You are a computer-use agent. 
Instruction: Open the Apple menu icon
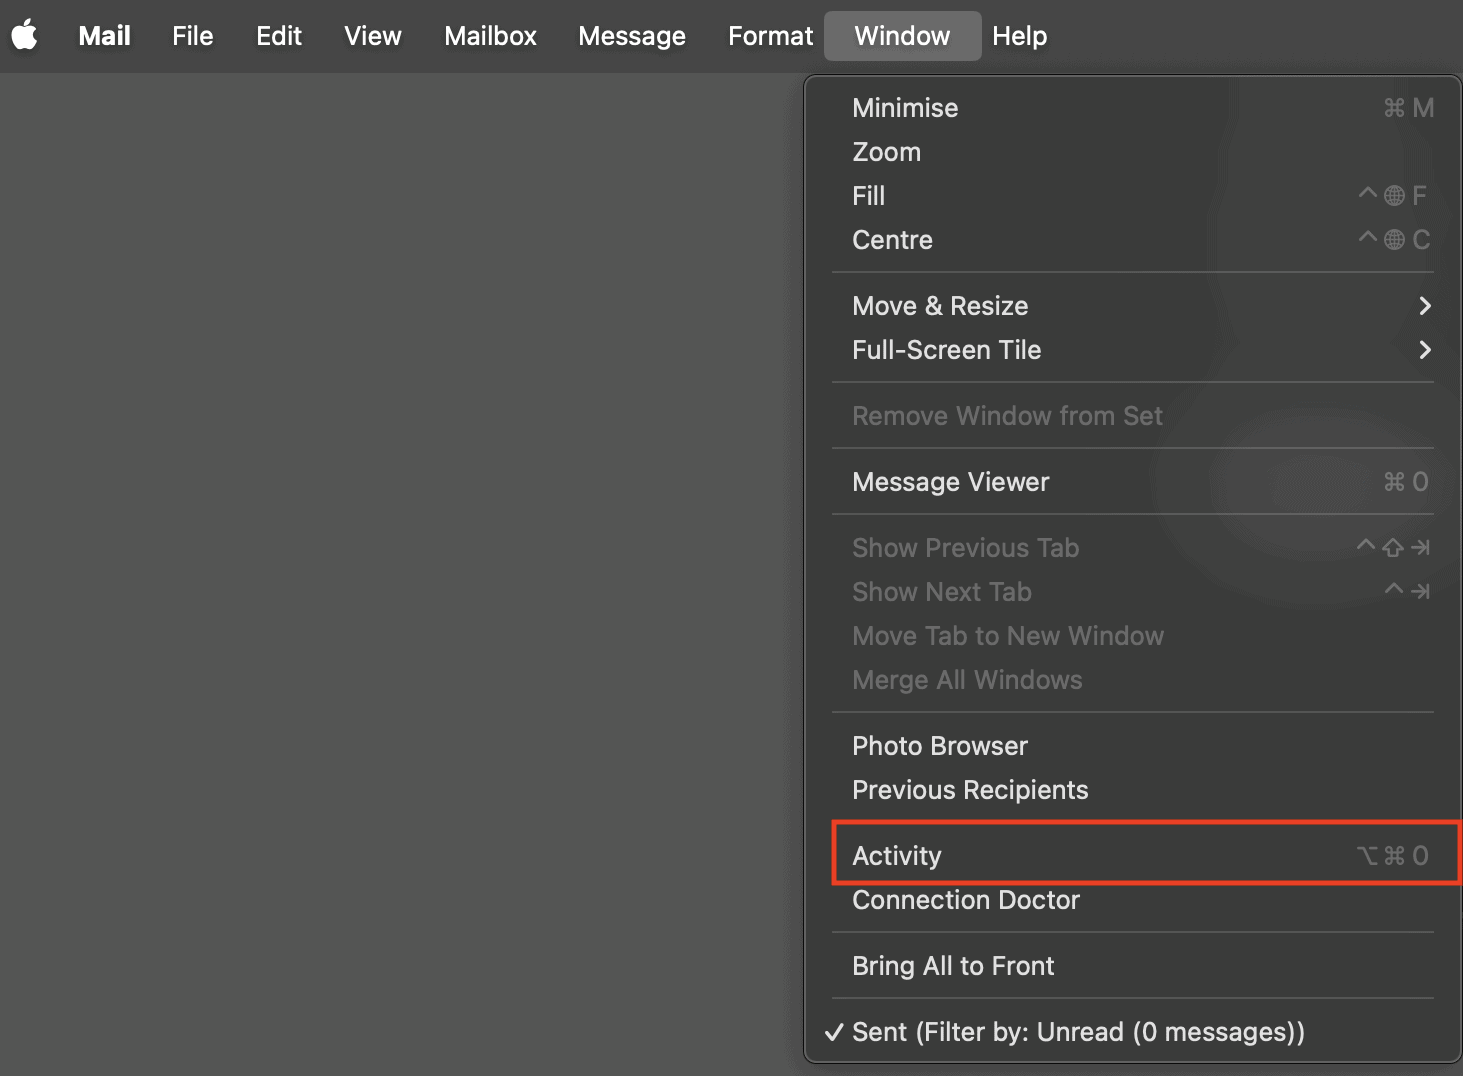coord(25,36)
